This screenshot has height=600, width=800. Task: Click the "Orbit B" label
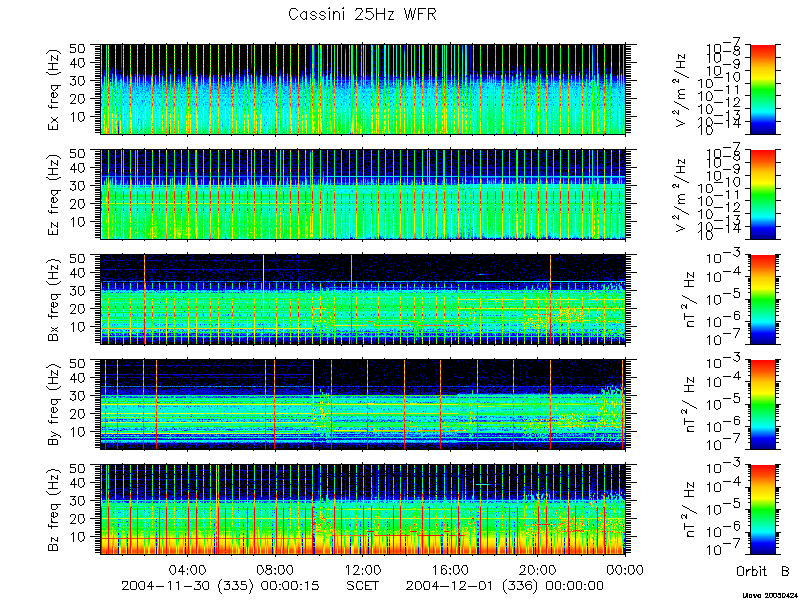click(x=763, y=571)
